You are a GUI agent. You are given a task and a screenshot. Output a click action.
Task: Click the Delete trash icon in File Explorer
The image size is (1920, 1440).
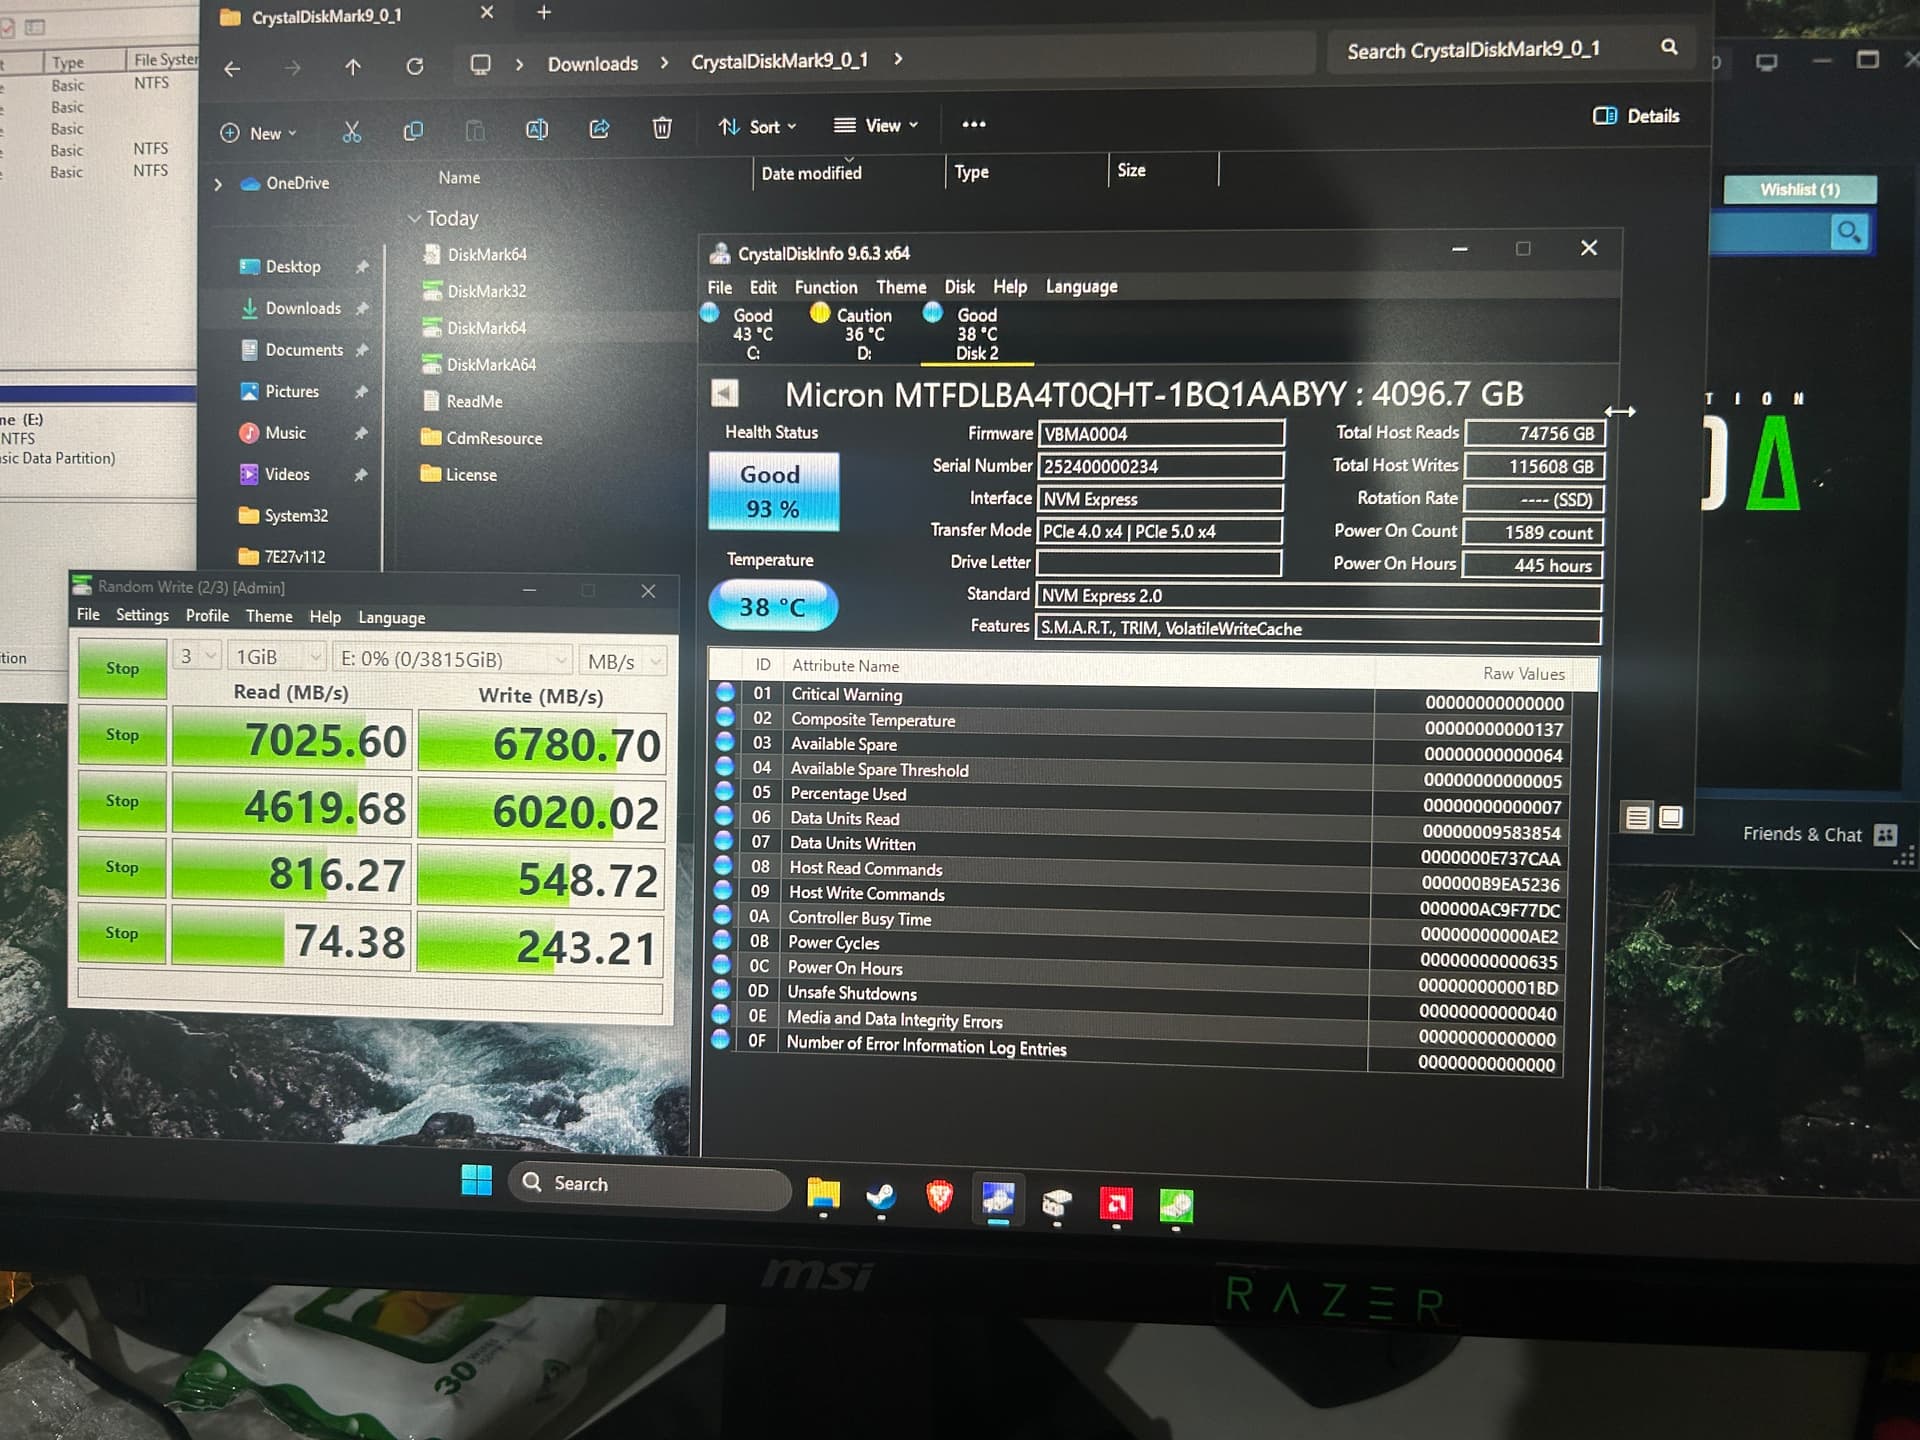(x=661, y=127)
